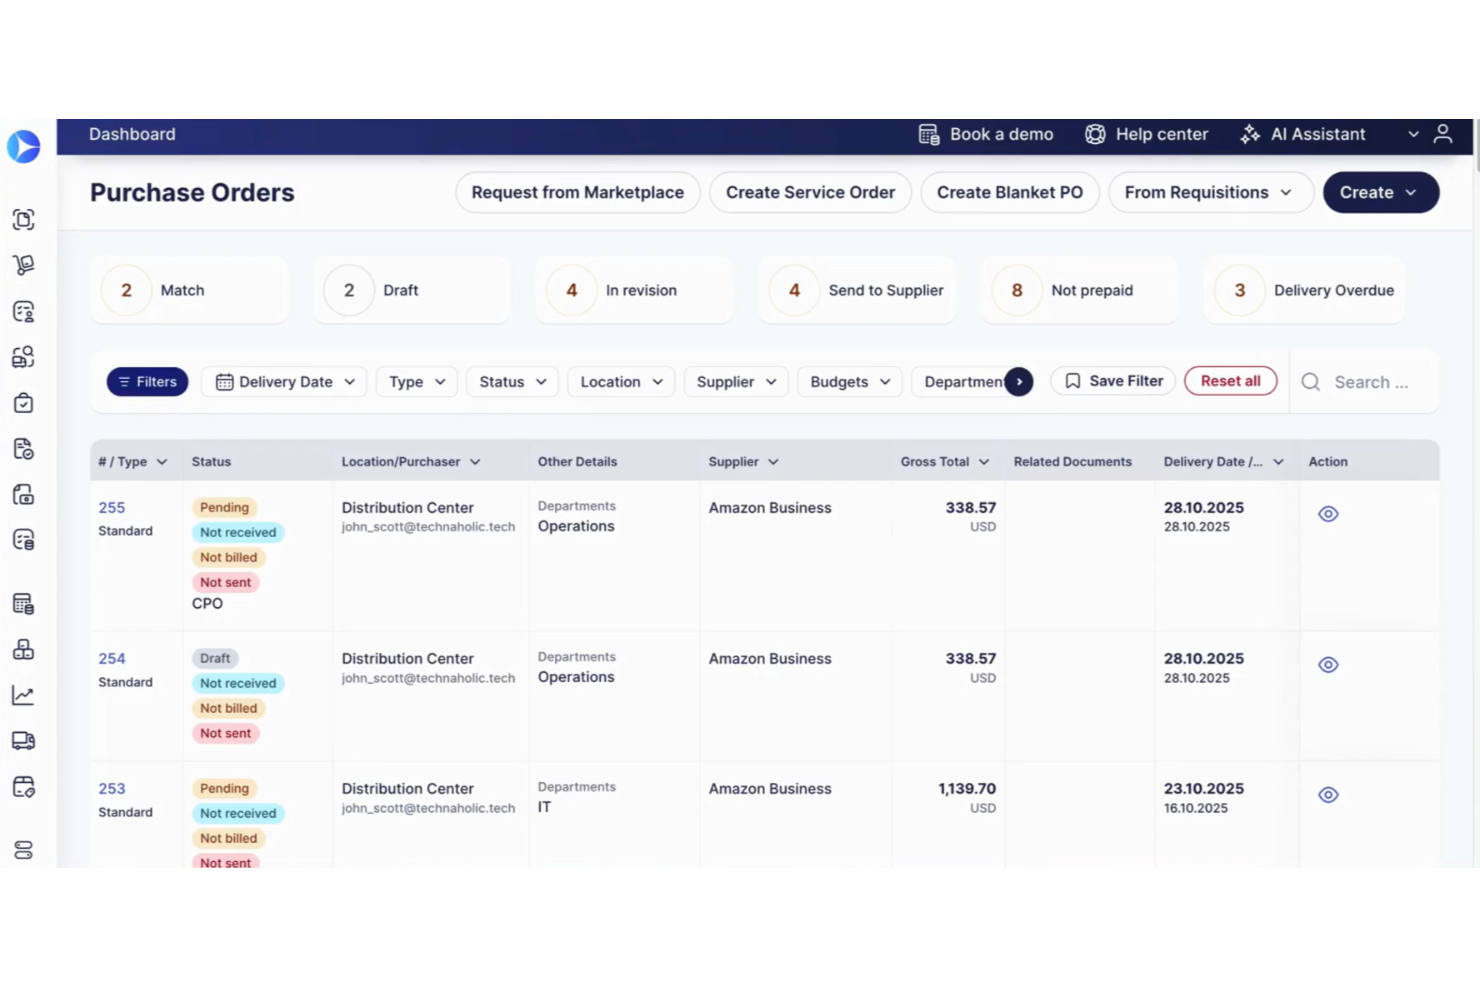Image resolution: width=1480 pixels, height=987 pixels.
Task: Expand the From Requisitions dropdown
Action: [1210, 192]
